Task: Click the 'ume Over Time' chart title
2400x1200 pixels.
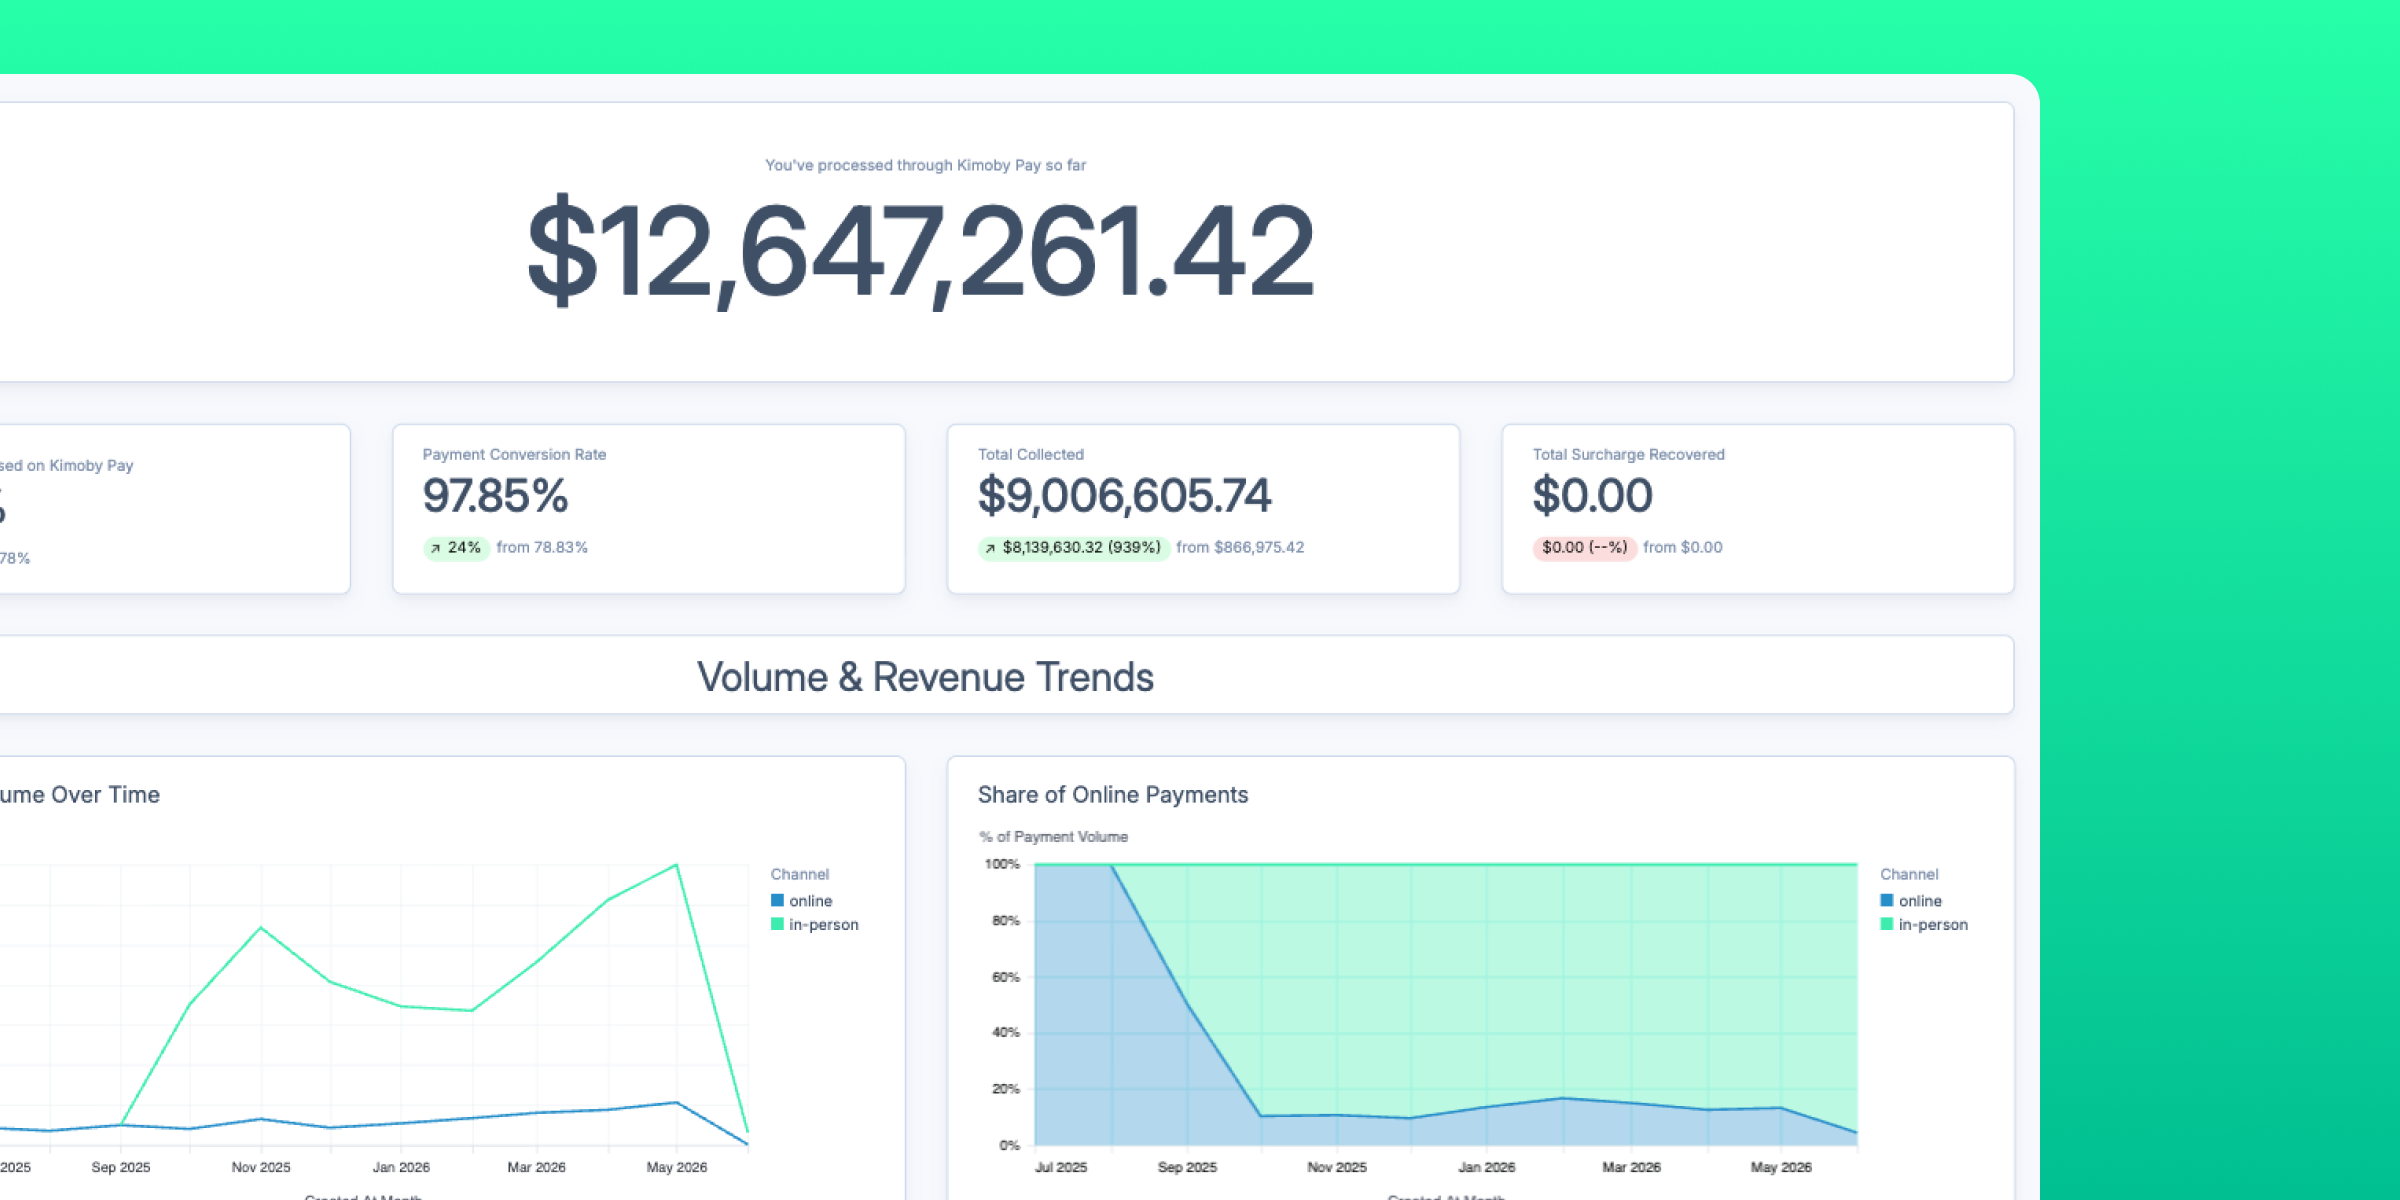Action: pyautogui.click(x=80, y=795)
